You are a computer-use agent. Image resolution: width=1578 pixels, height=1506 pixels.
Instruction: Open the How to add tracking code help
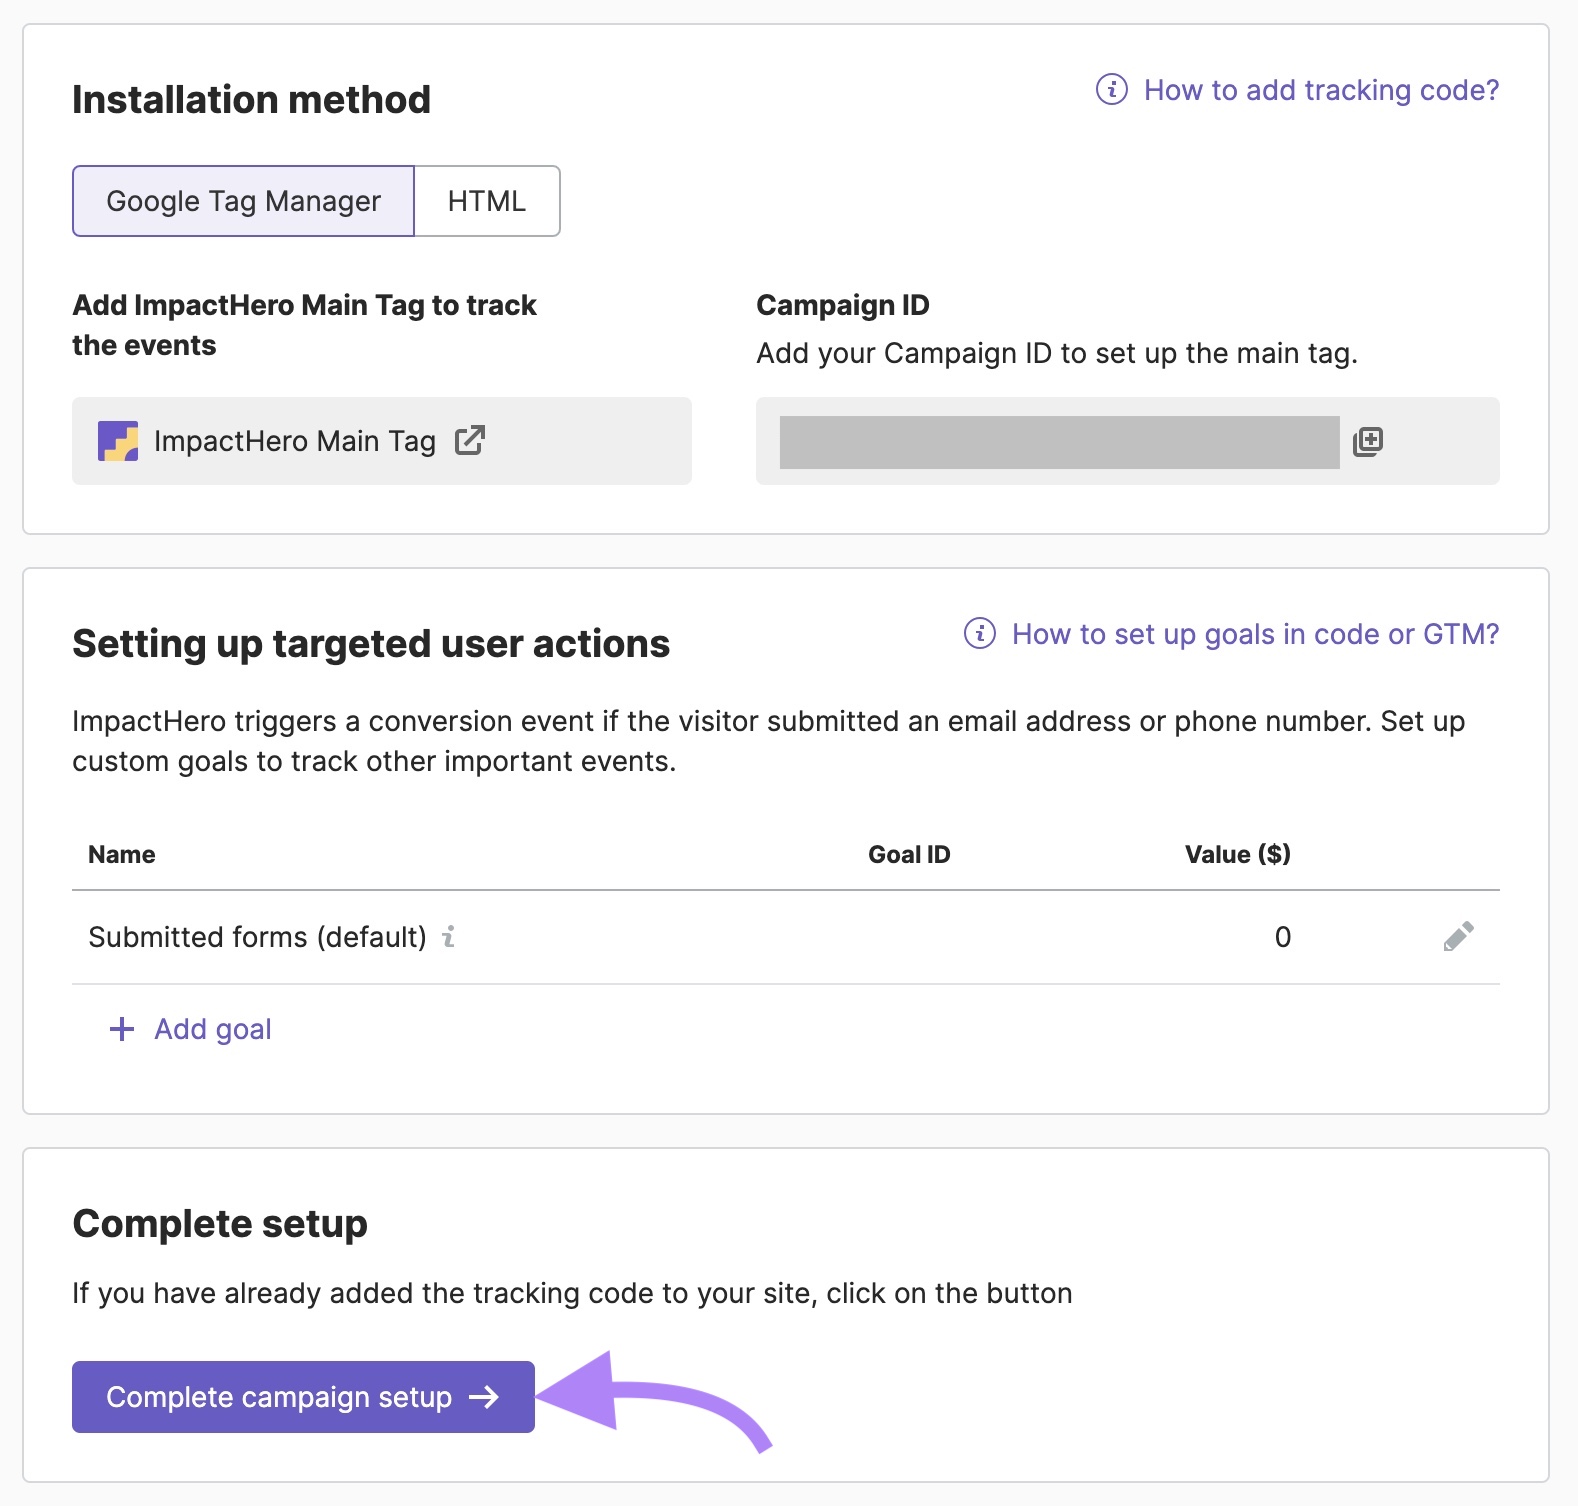click(1320, 90)
